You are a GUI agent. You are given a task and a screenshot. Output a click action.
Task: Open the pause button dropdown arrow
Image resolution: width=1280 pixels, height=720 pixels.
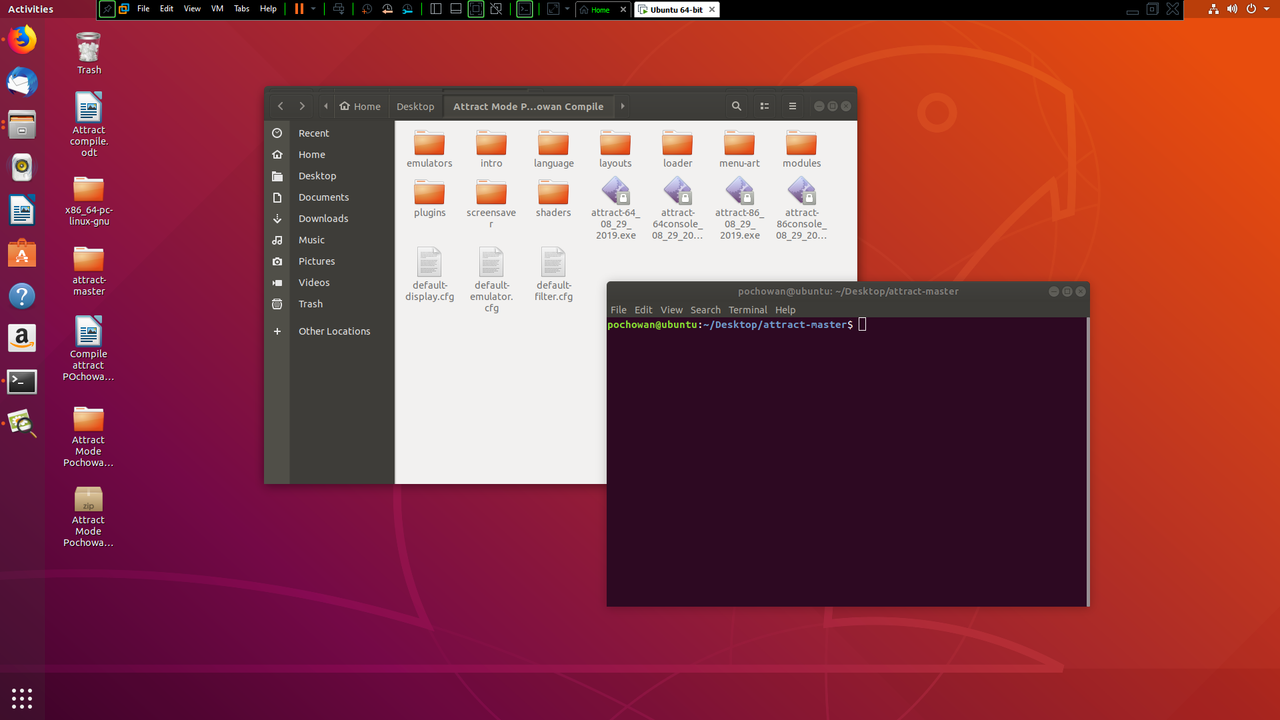tap(313, 9)
